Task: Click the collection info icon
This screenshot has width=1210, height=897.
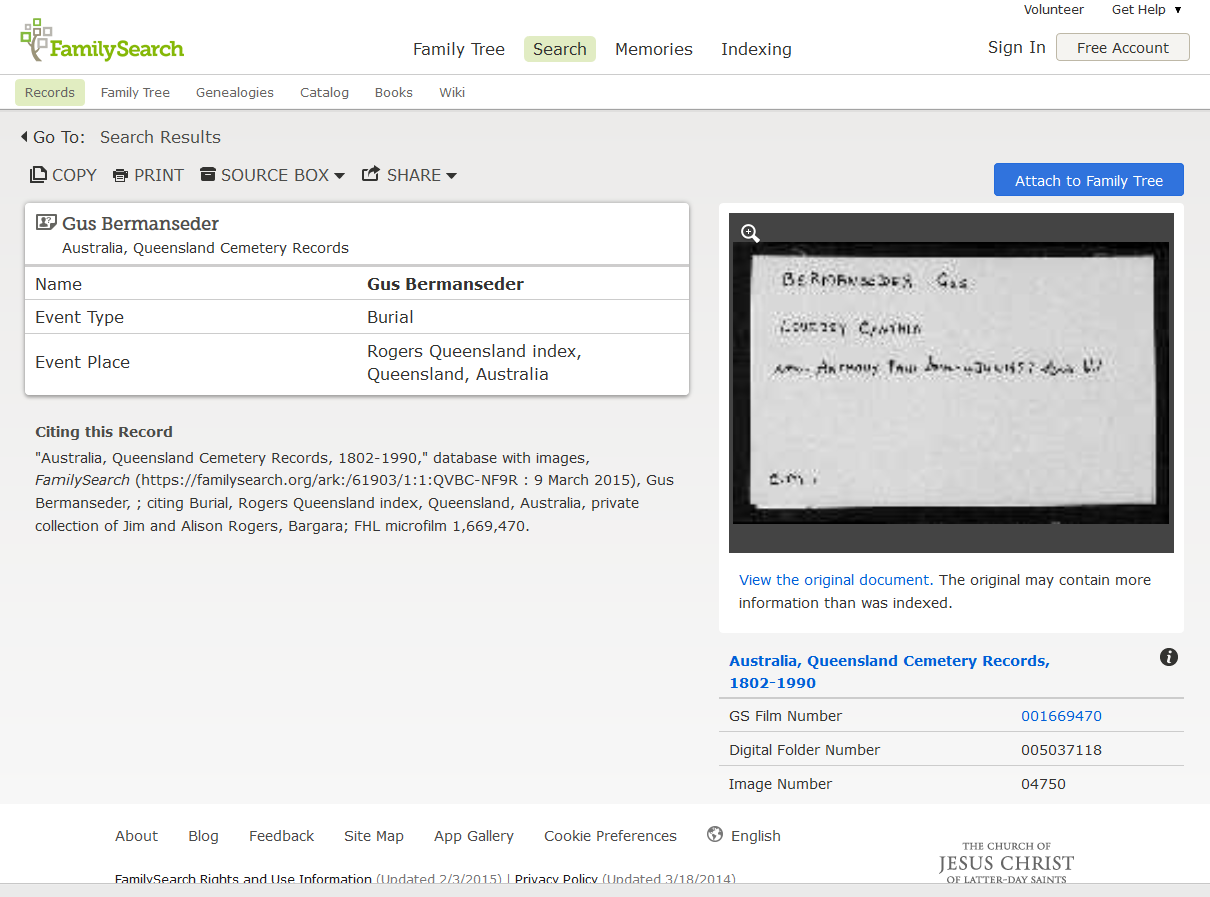Action: coord(1169,657)
